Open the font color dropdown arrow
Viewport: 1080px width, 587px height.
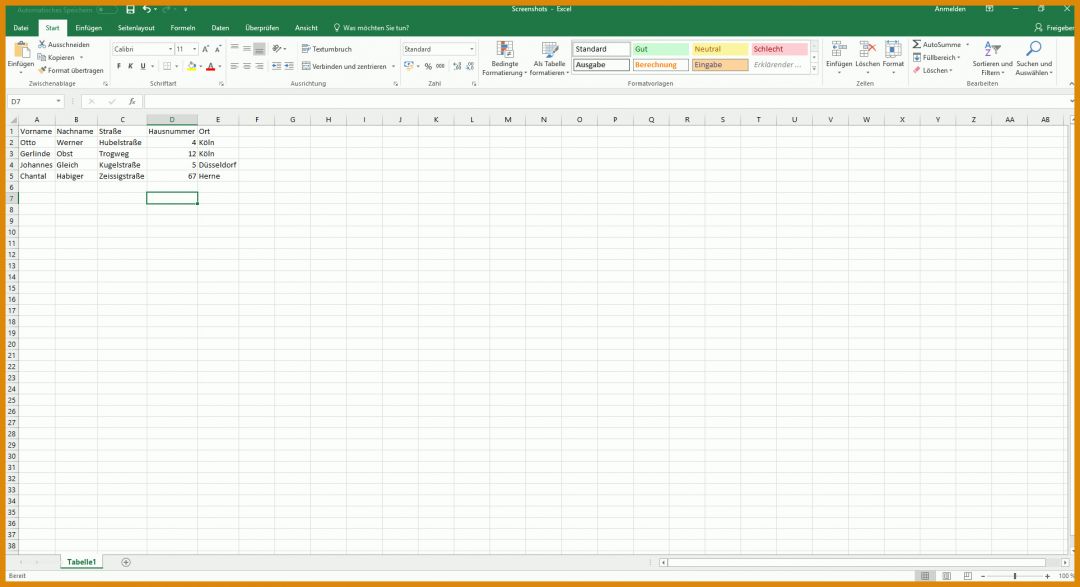click(220, 67)
